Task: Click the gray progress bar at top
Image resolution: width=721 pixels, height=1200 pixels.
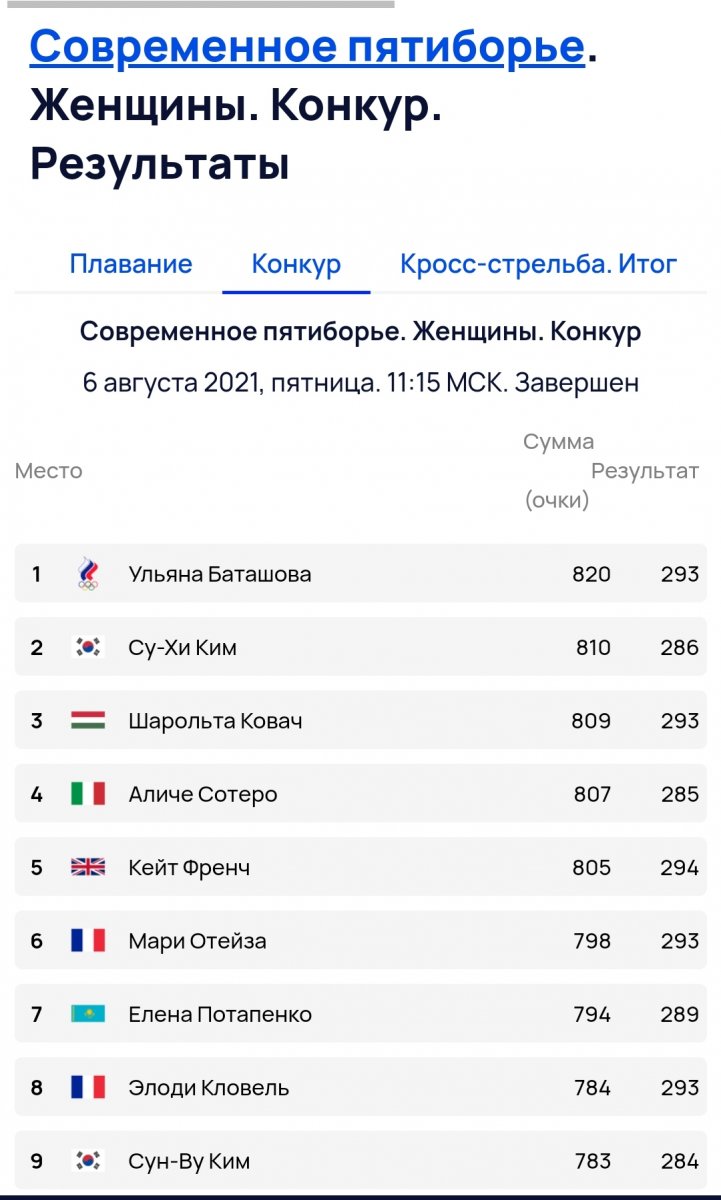Action: click(x=196, y=4)
